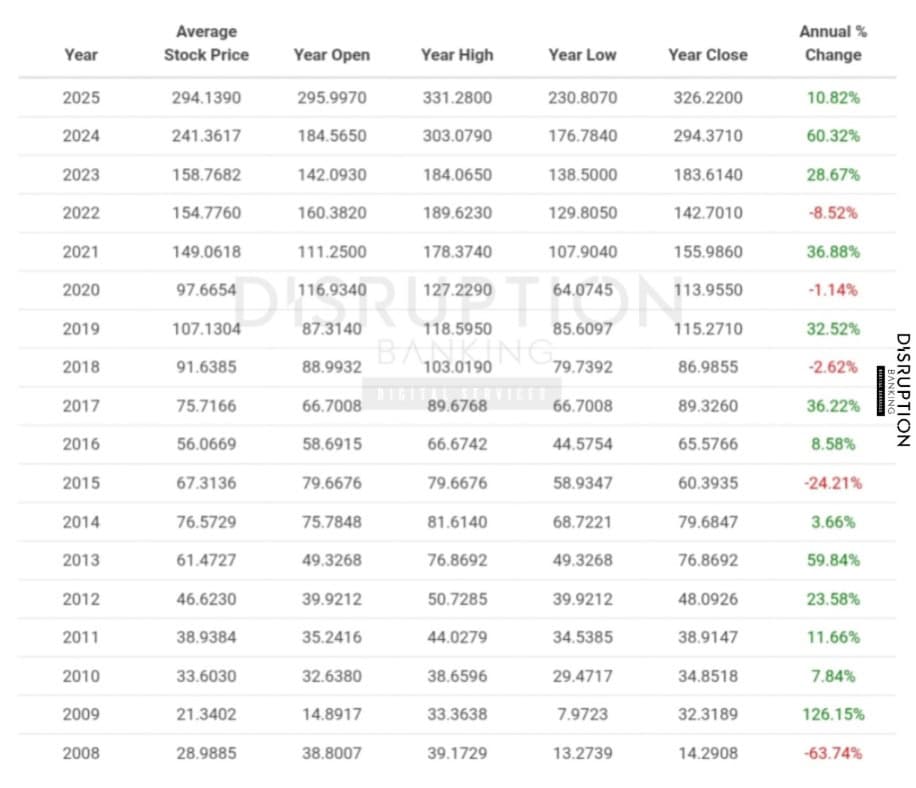The width and height of the screenshot is (916, 788).
Task: Click the Average Stock Price column header
Action: click(x=206, y=44)
